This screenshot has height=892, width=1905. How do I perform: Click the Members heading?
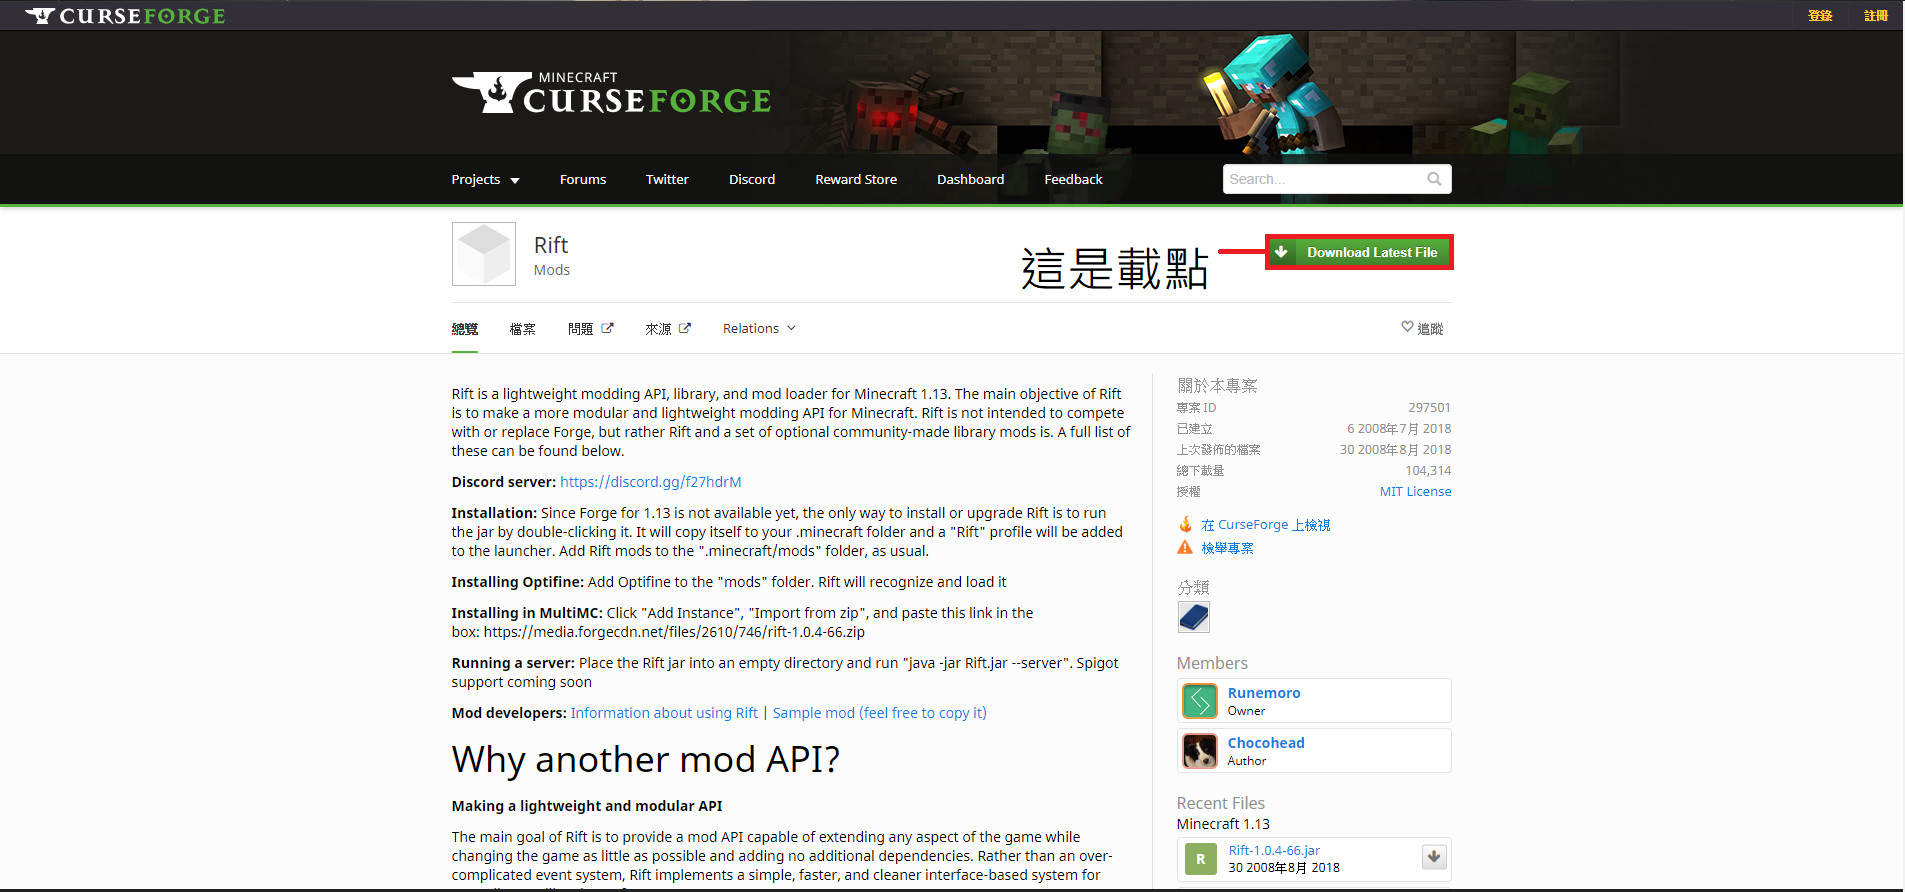(1212, 663)
